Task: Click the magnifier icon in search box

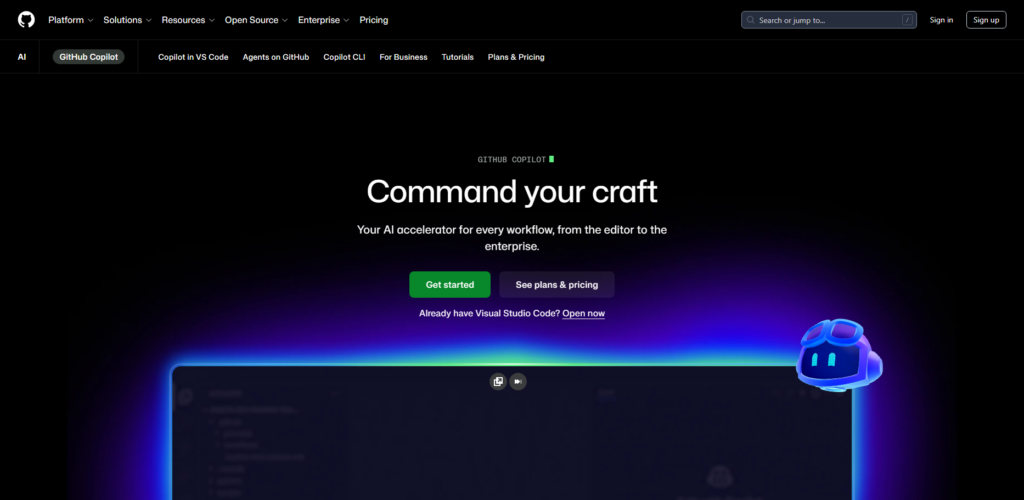Action: pos(751,20)
